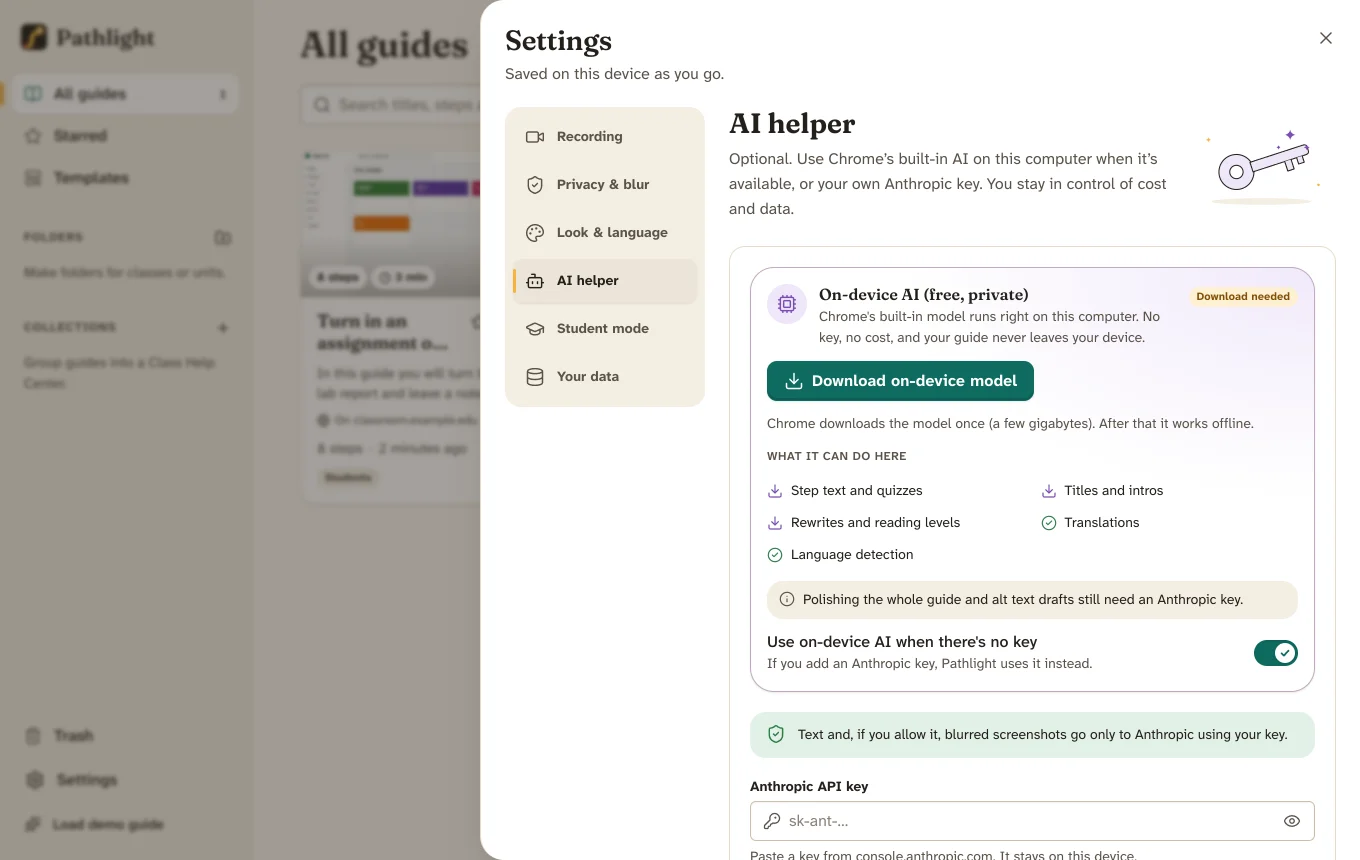The image size is (1360, 860).
Task: Click the chip icon for On-device AI
Action: [787, 304]
